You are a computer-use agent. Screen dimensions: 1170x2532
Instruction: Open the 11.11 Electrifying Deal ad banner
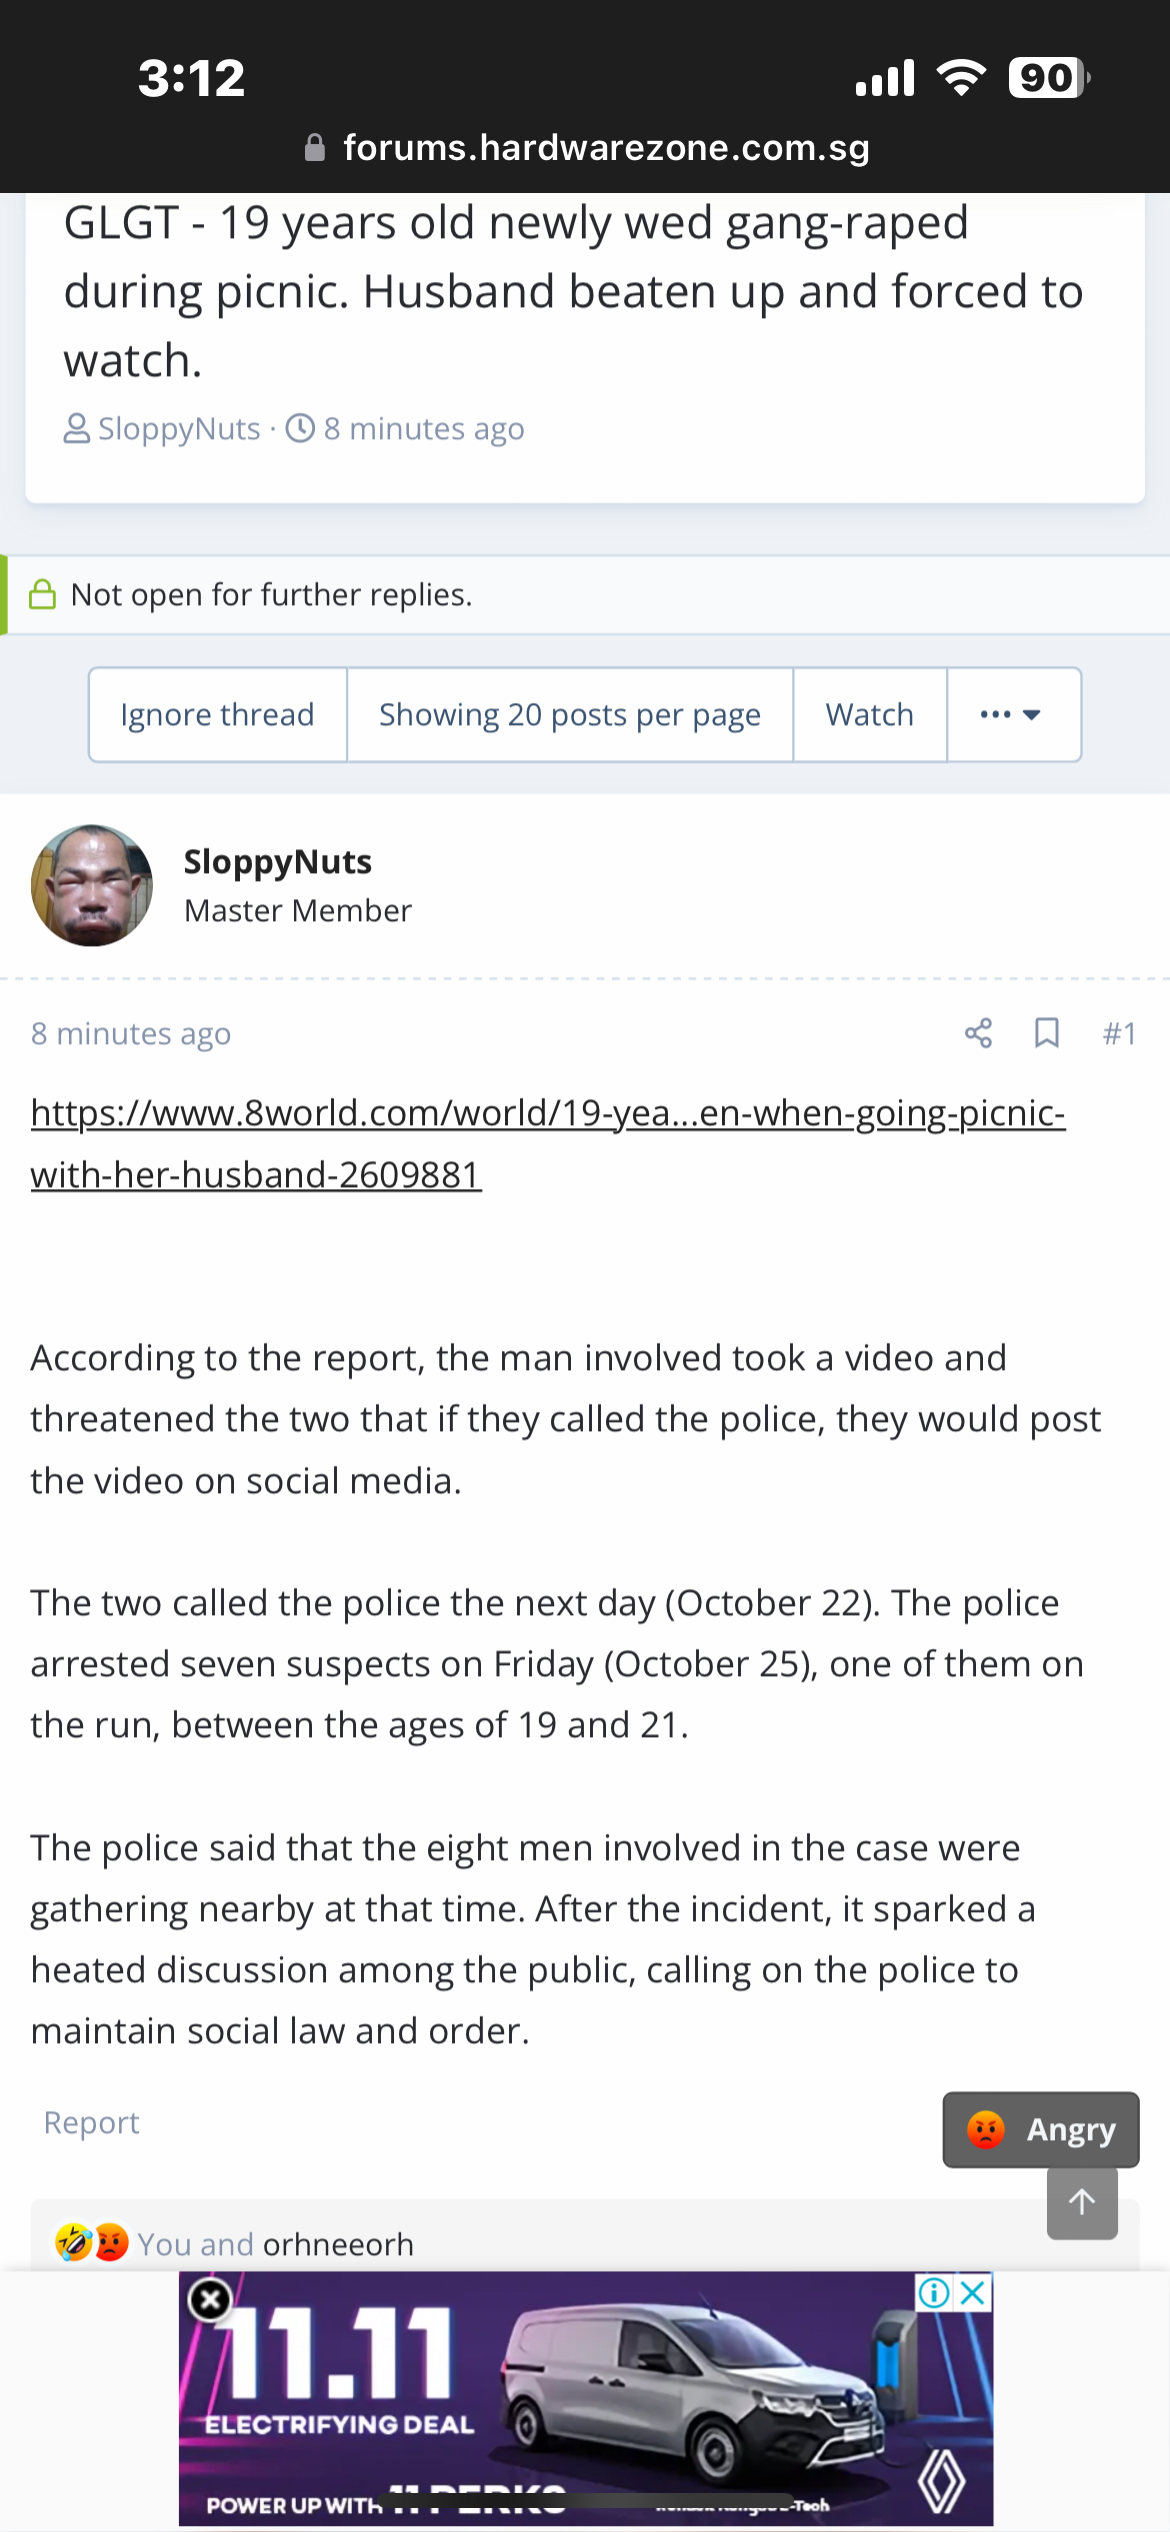coord(586,2398)
